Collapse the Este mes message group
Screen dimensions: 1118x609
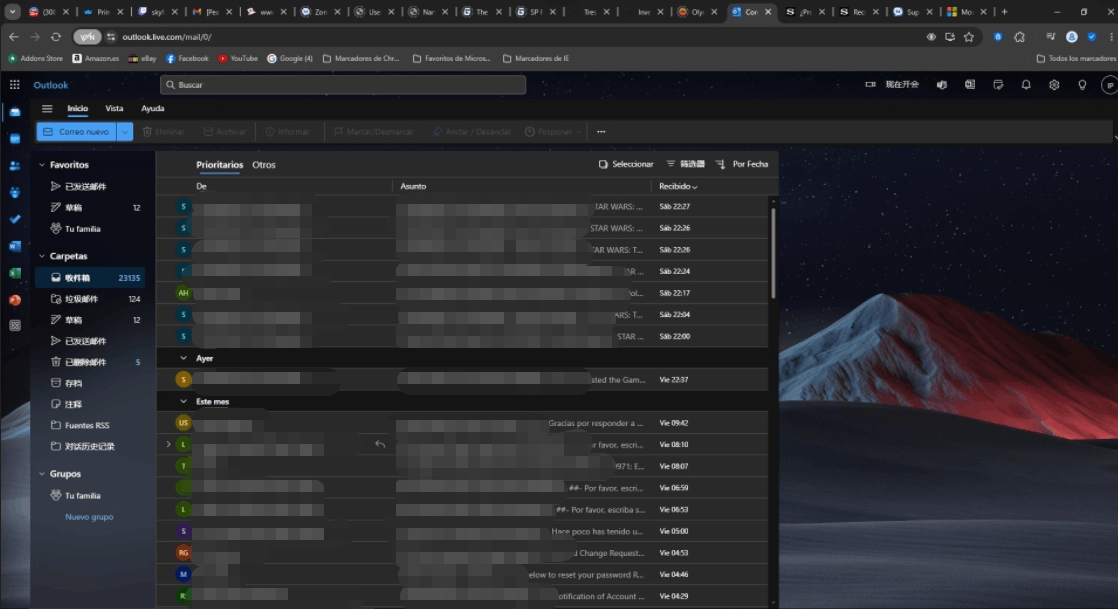183,401
